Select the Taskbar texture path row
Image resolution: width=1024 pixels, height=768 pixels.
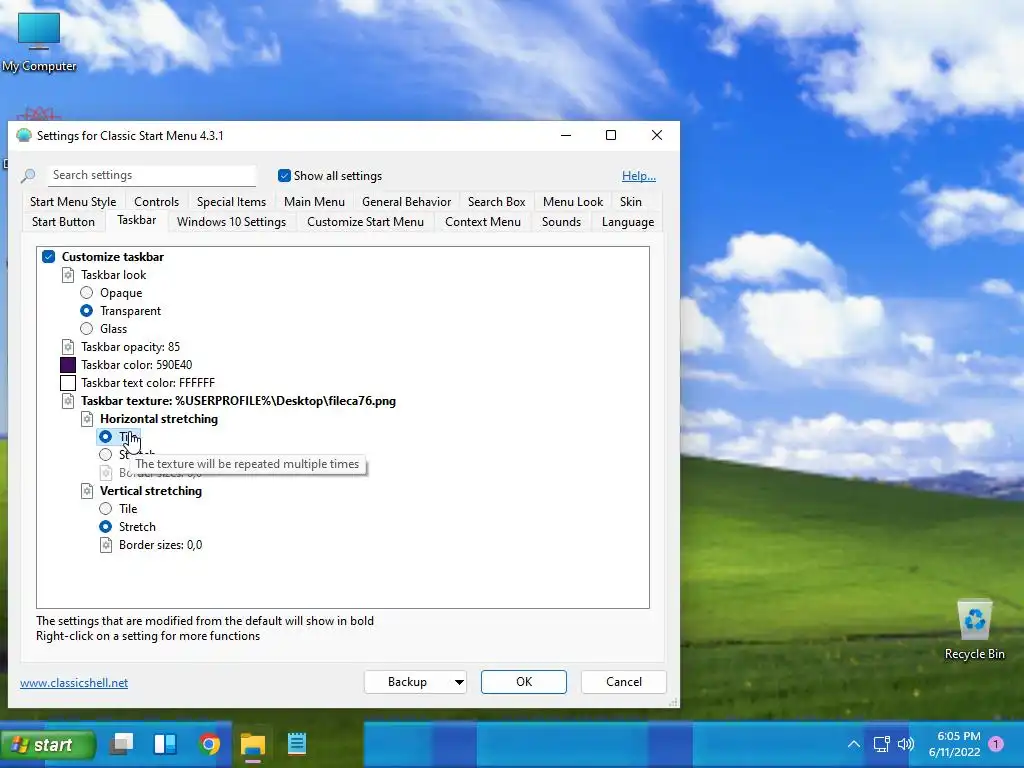(x=238, y=401)
